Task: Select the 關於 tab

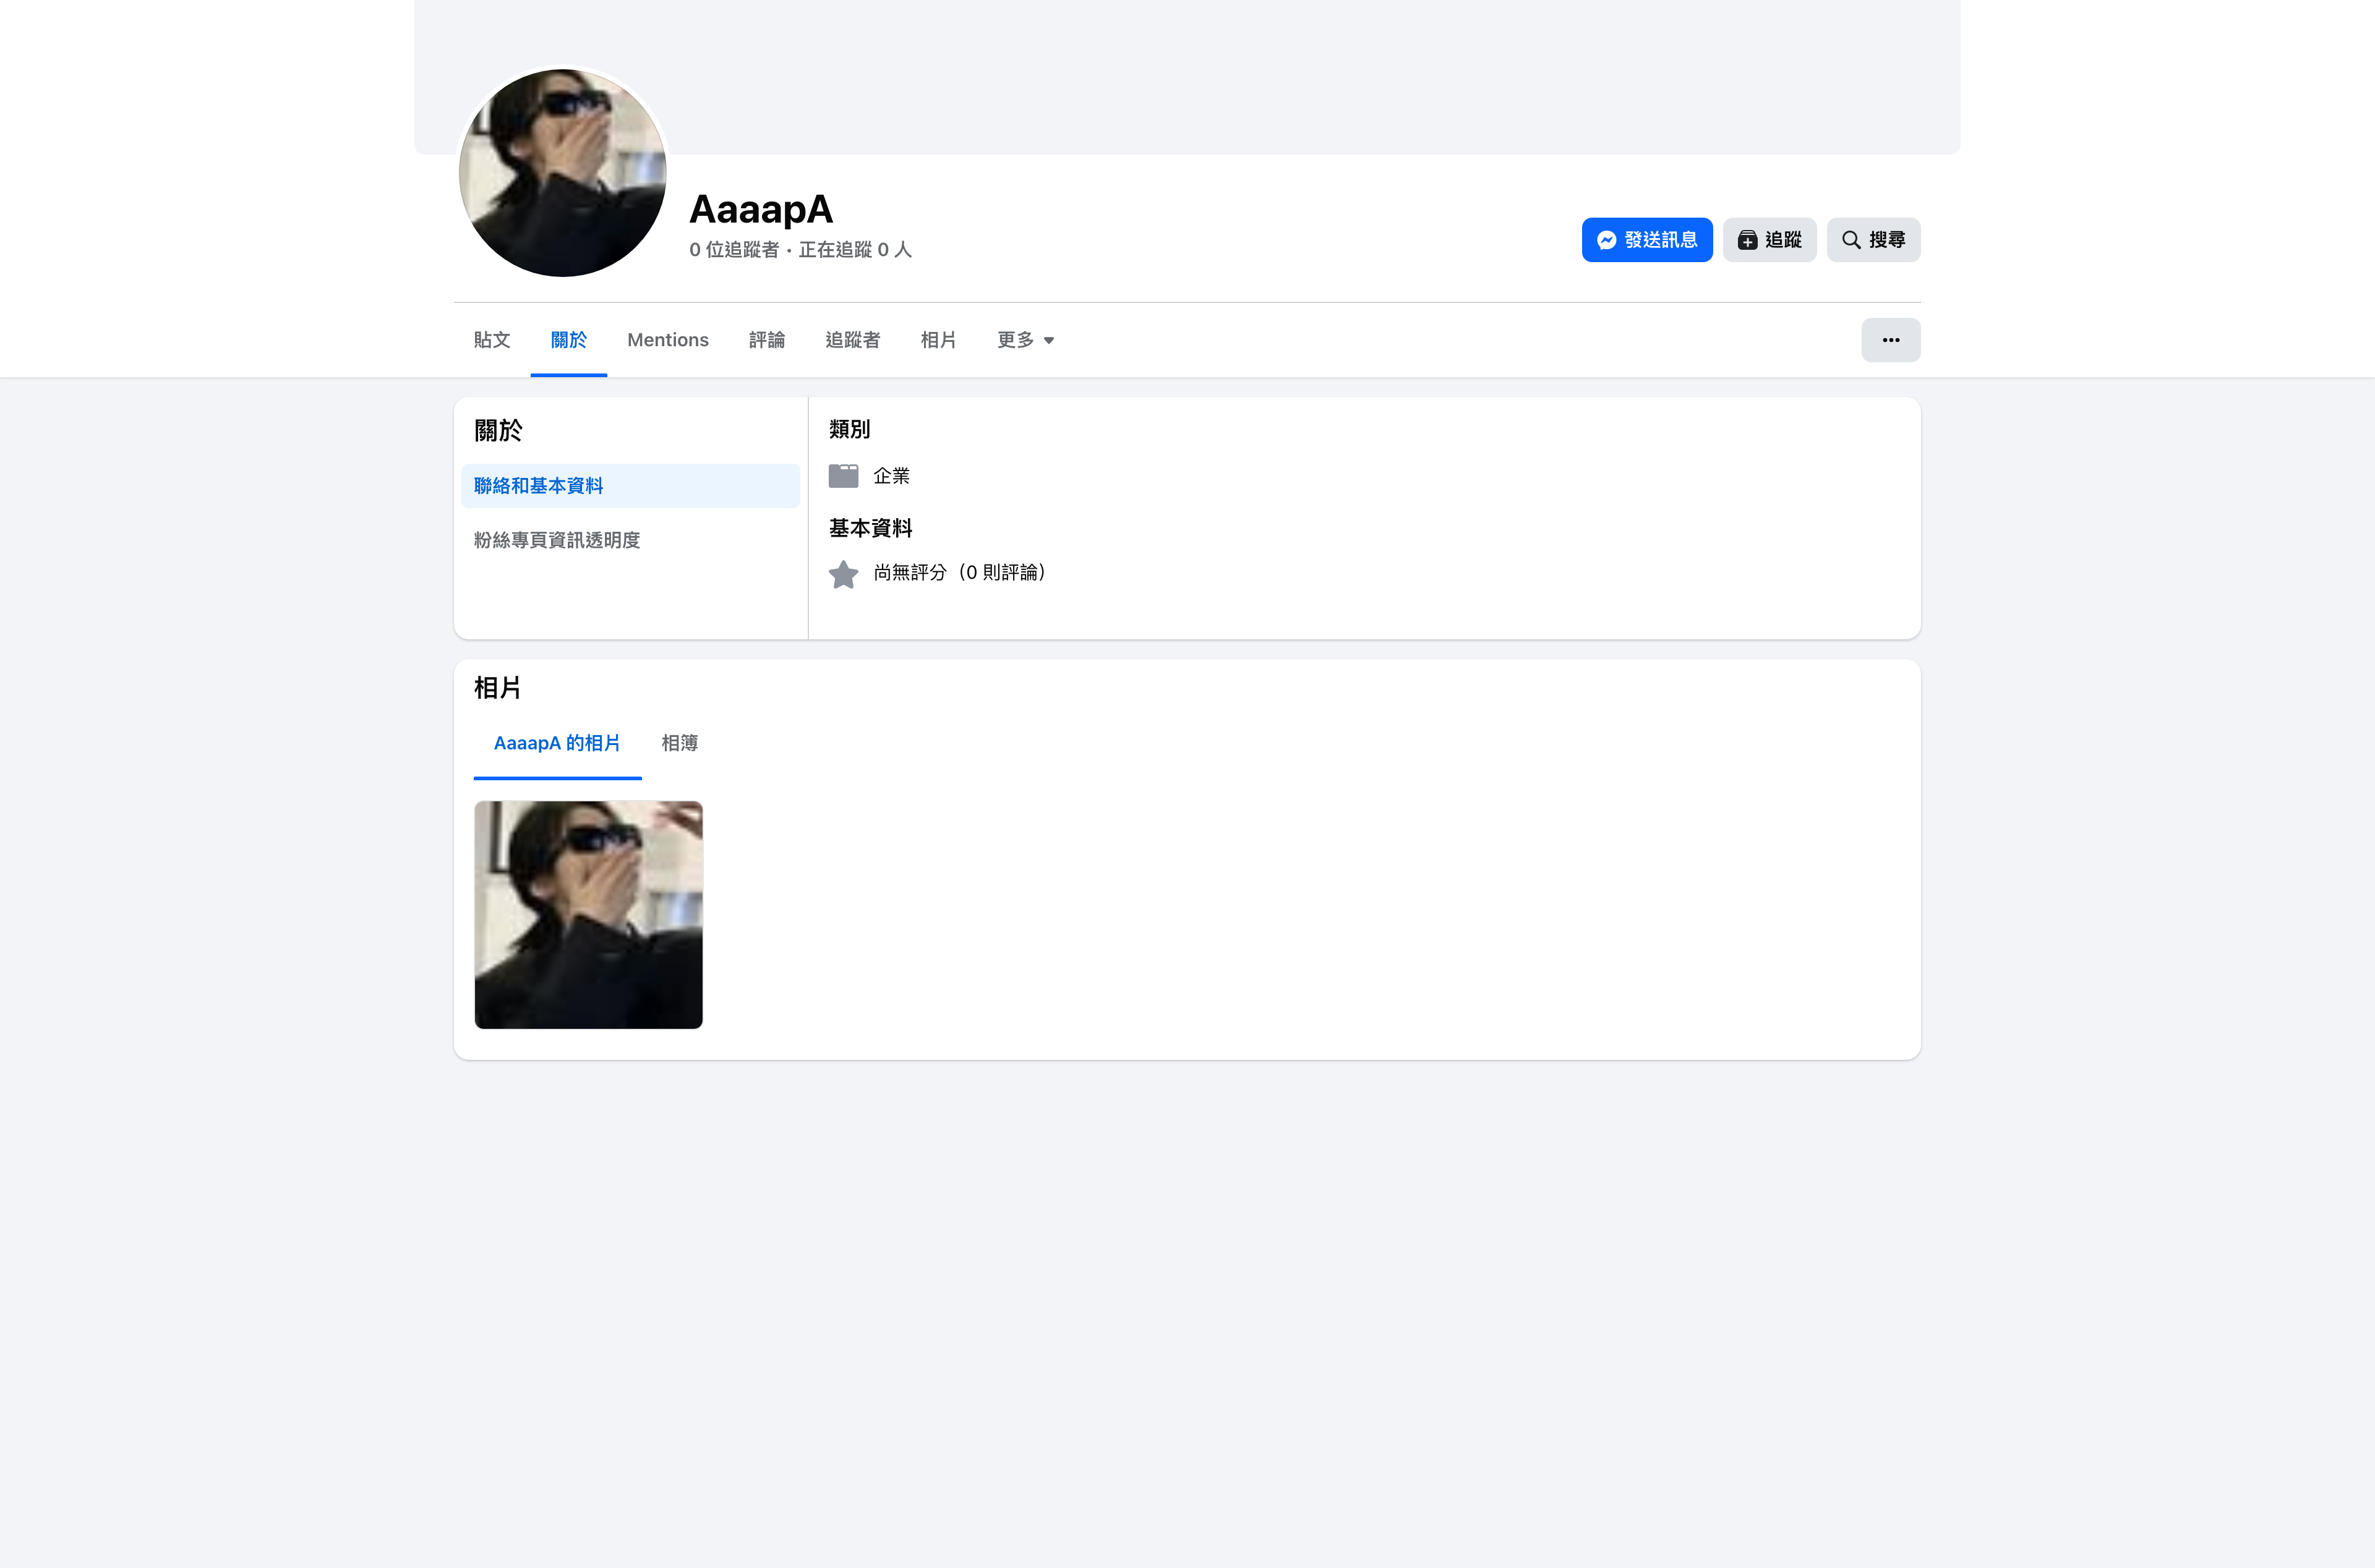Action: pos(568,340)
